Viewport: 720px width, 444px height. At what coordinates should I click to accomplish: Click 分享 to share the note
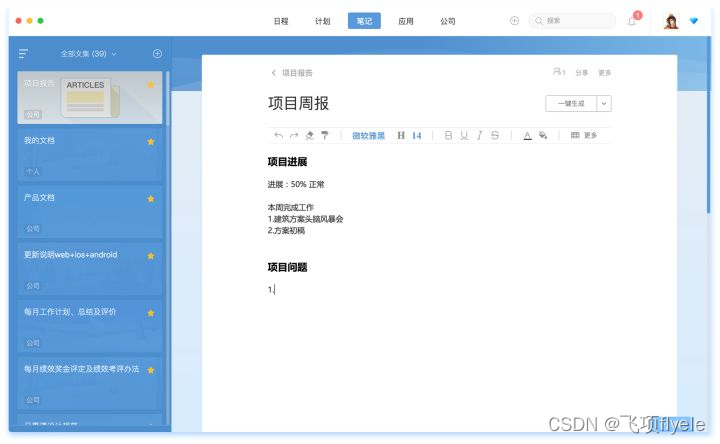[x=582, y=73]
